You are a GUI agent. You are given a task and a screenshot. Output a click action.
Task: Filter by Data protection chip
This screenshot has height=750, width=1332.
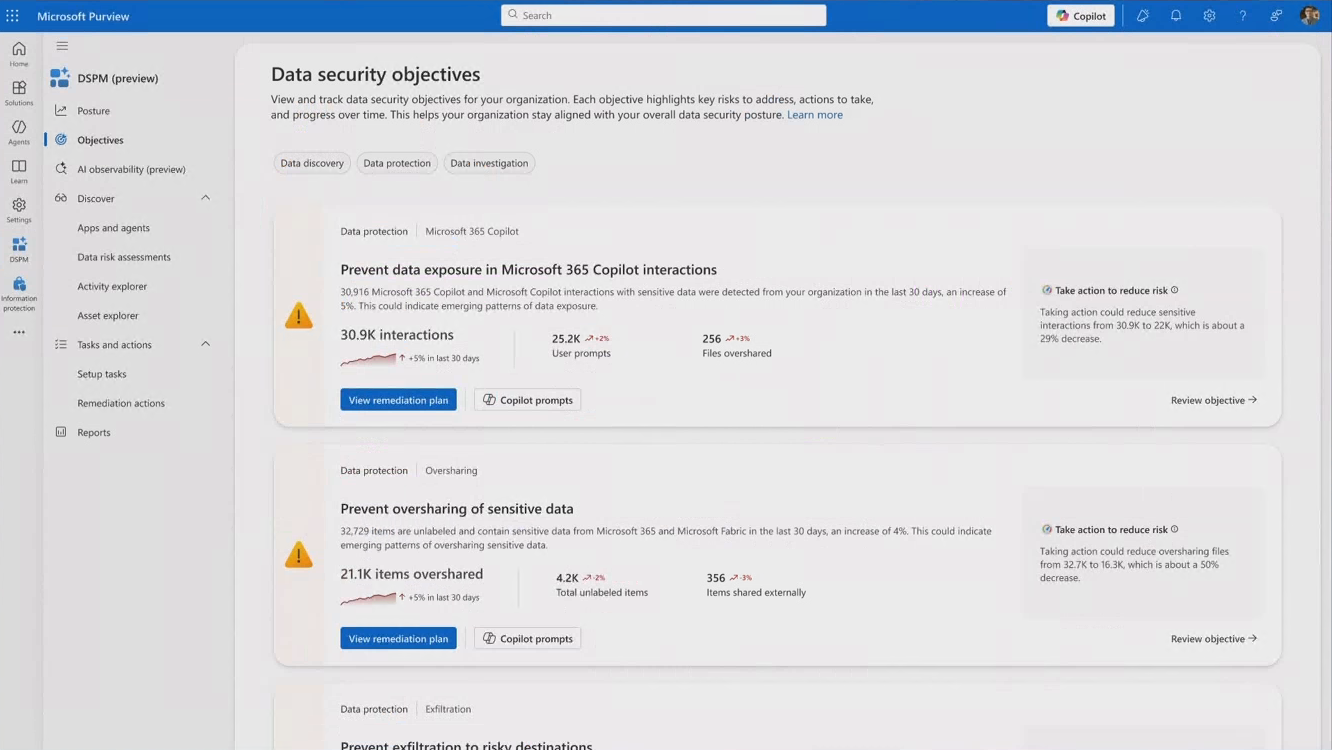[397, 163]
